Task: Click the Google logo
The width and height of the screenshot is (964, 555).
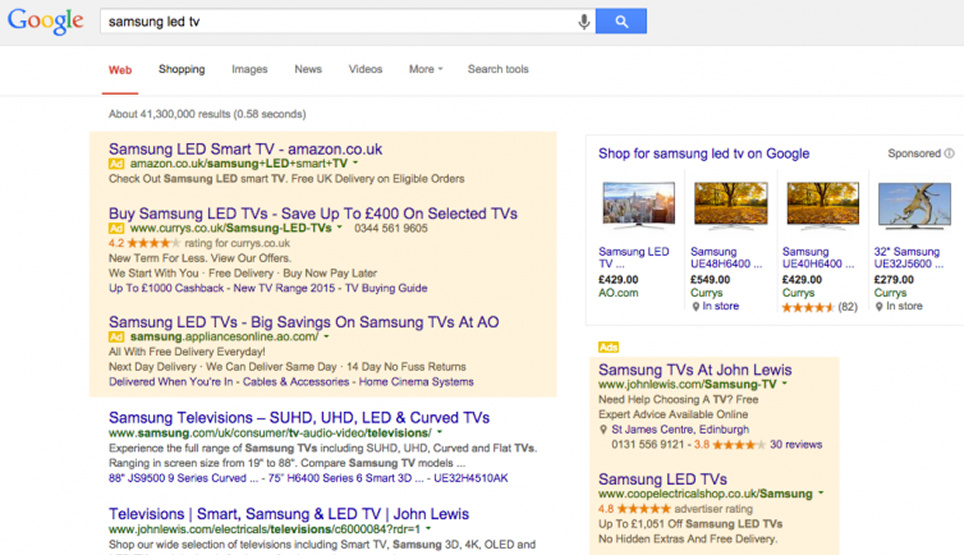Action: coord(45,22)
